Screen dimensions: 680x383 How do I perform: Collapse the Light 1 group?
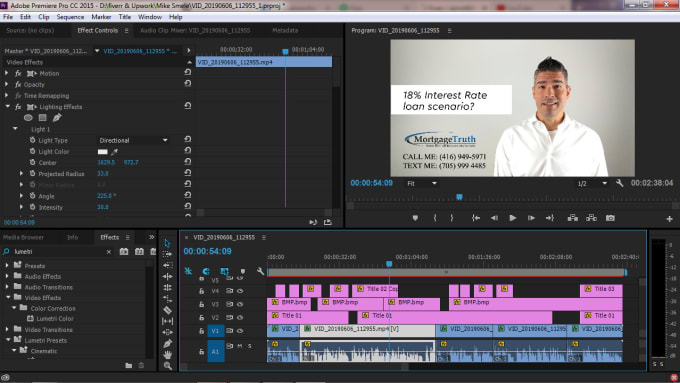tap(15, 129)
